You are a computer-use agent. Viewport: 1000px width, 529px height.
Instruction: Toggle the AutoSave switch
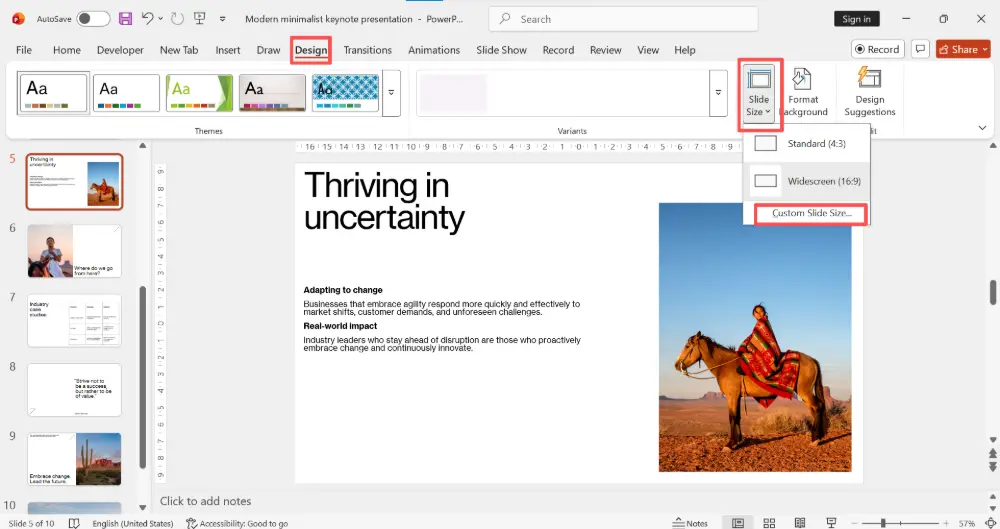[x=93, y=19]
